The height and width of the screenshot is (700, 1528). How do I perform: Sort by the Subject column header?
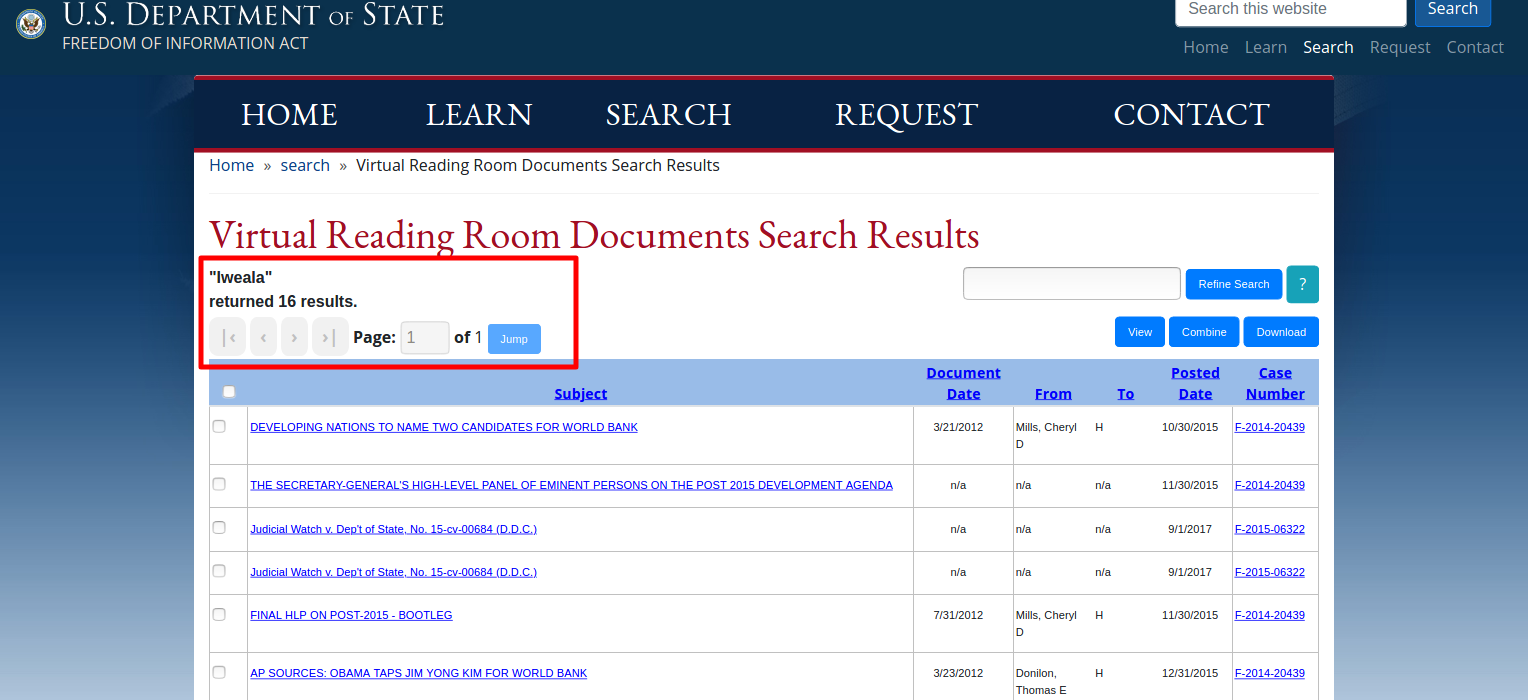pos(581,394)
